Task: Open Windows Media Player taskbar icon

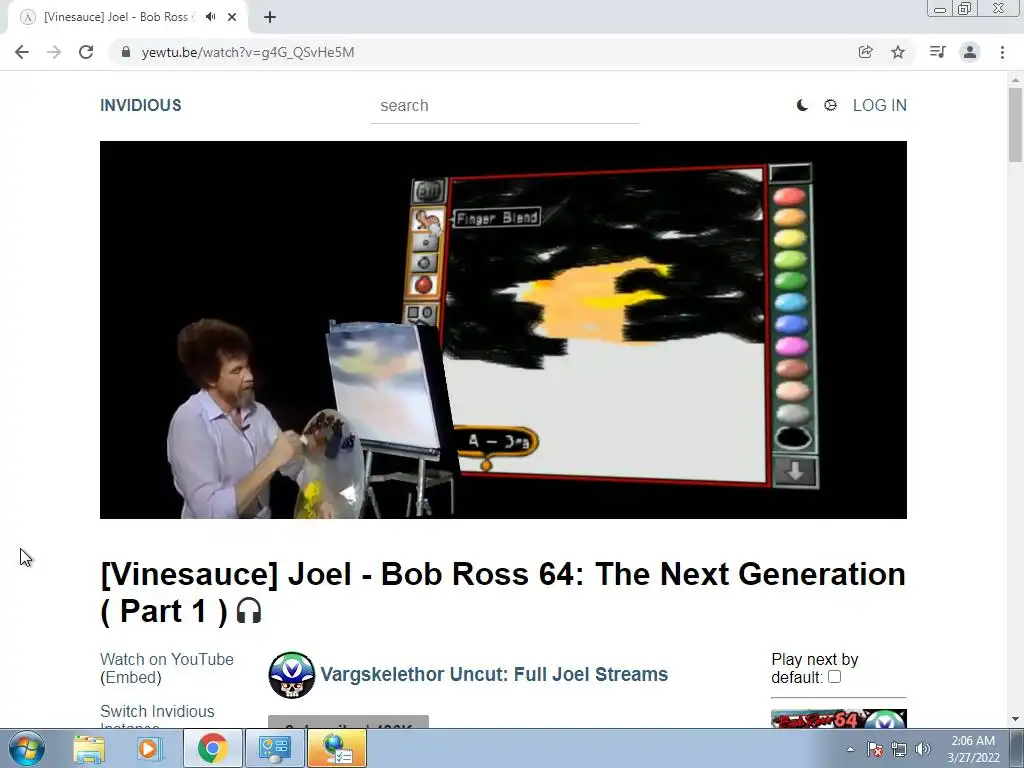Action: 150,748
